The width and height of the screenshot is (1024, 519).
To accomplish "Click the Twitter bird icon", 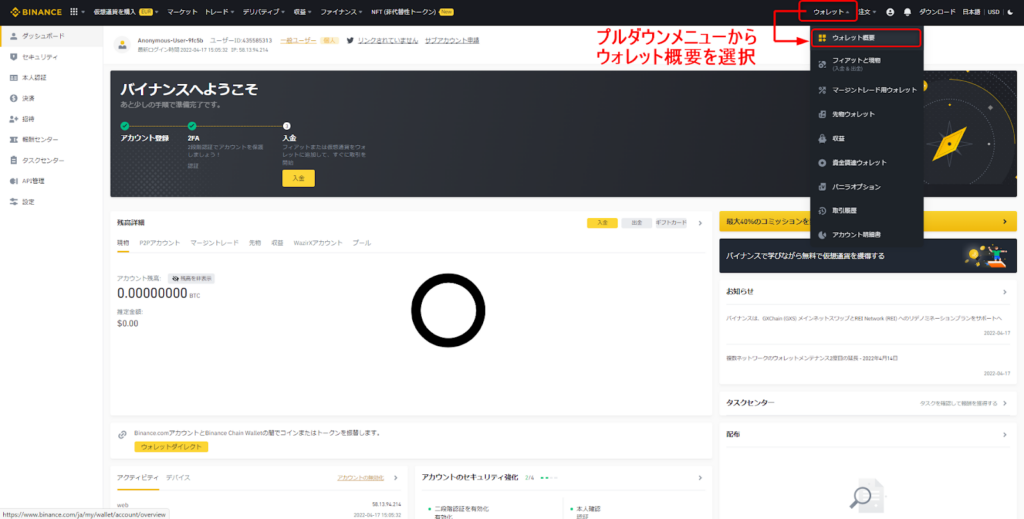I will [x=350, y=40].
